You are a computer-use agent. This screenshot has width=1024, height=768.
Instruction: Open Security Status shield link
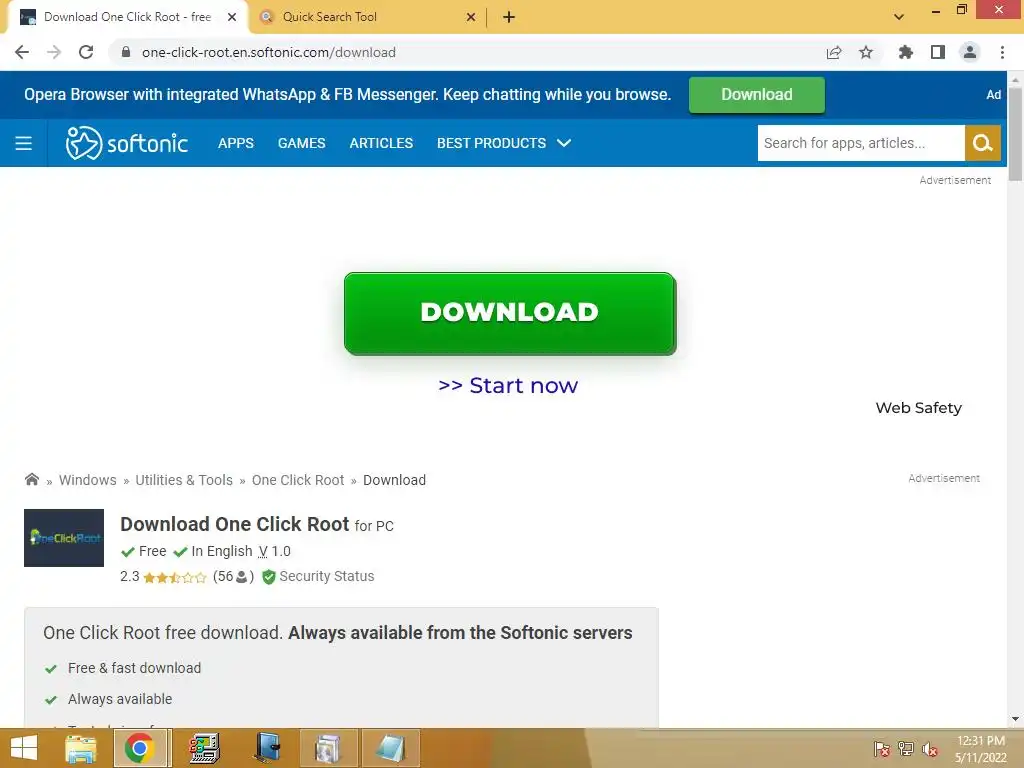click(x=318, y=577)
